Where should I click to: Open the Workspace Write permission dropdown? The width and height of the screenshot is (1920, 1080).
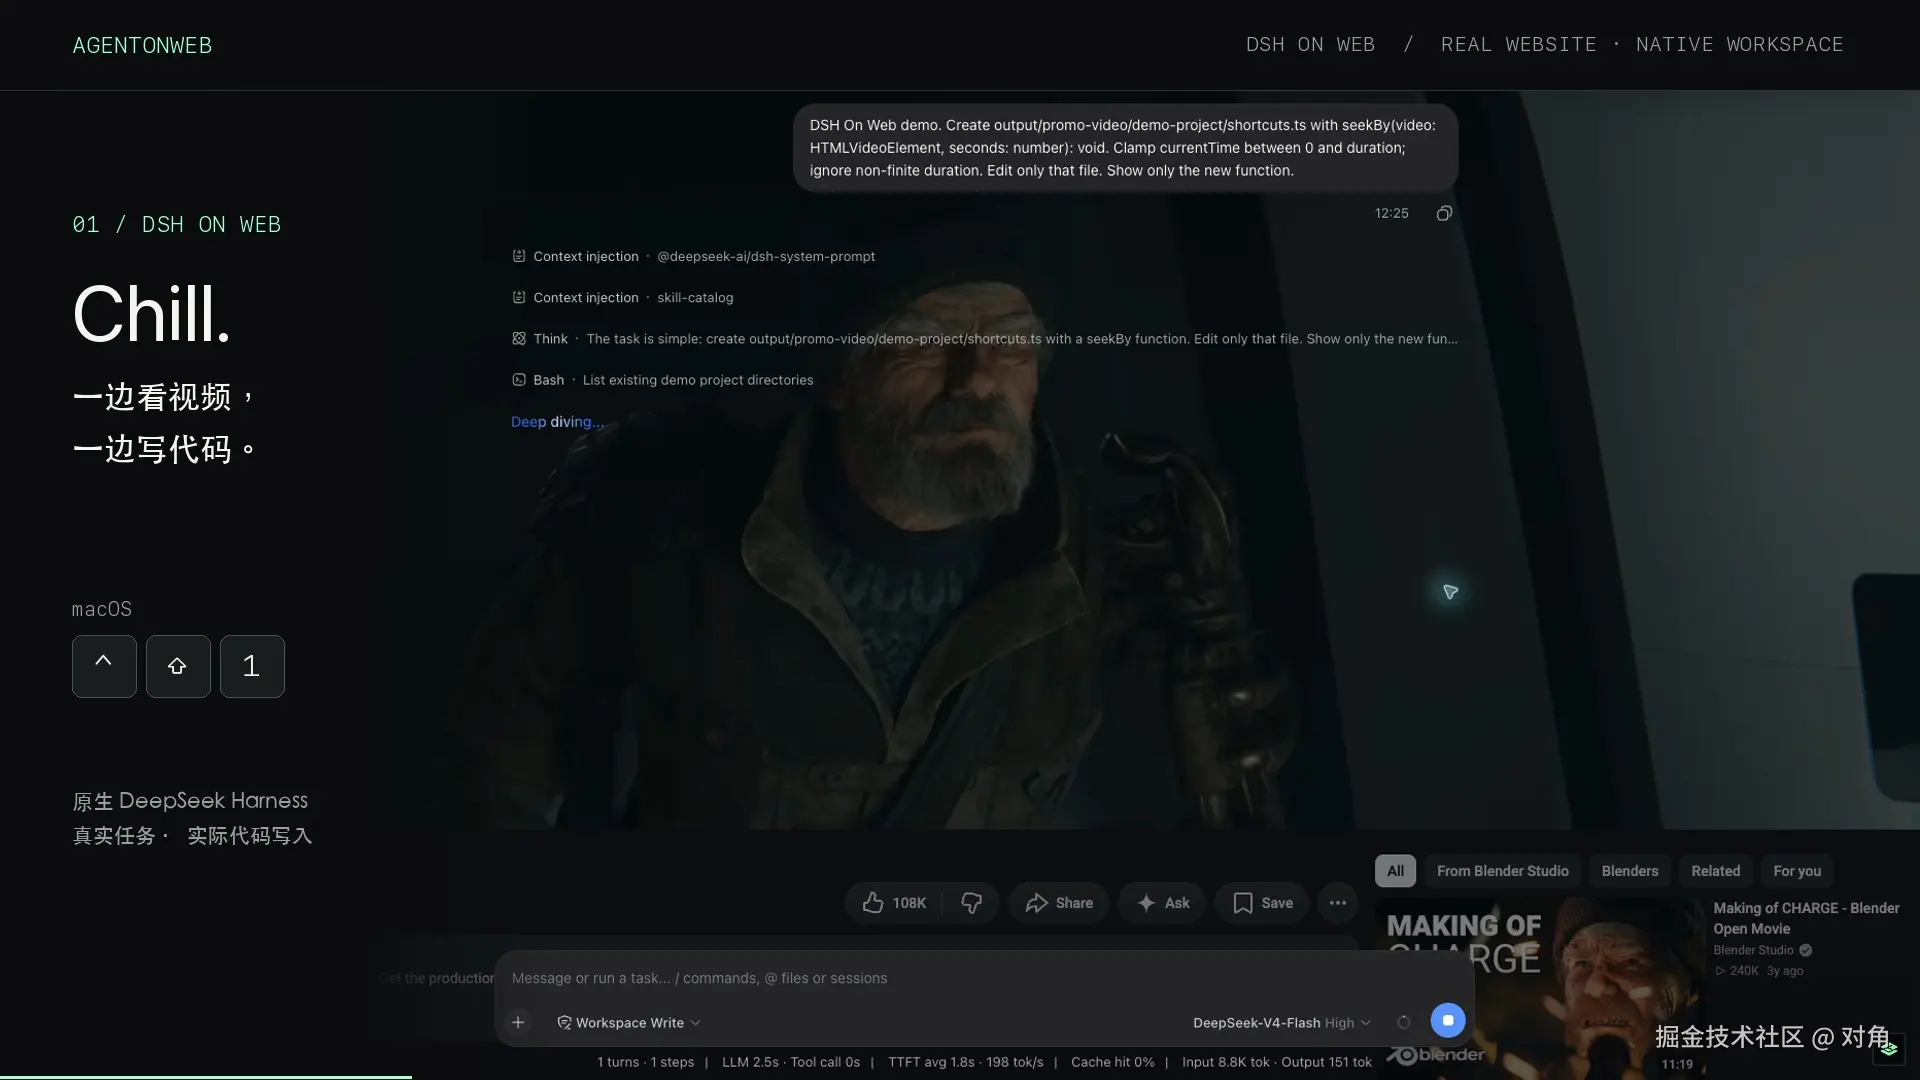629,1022
